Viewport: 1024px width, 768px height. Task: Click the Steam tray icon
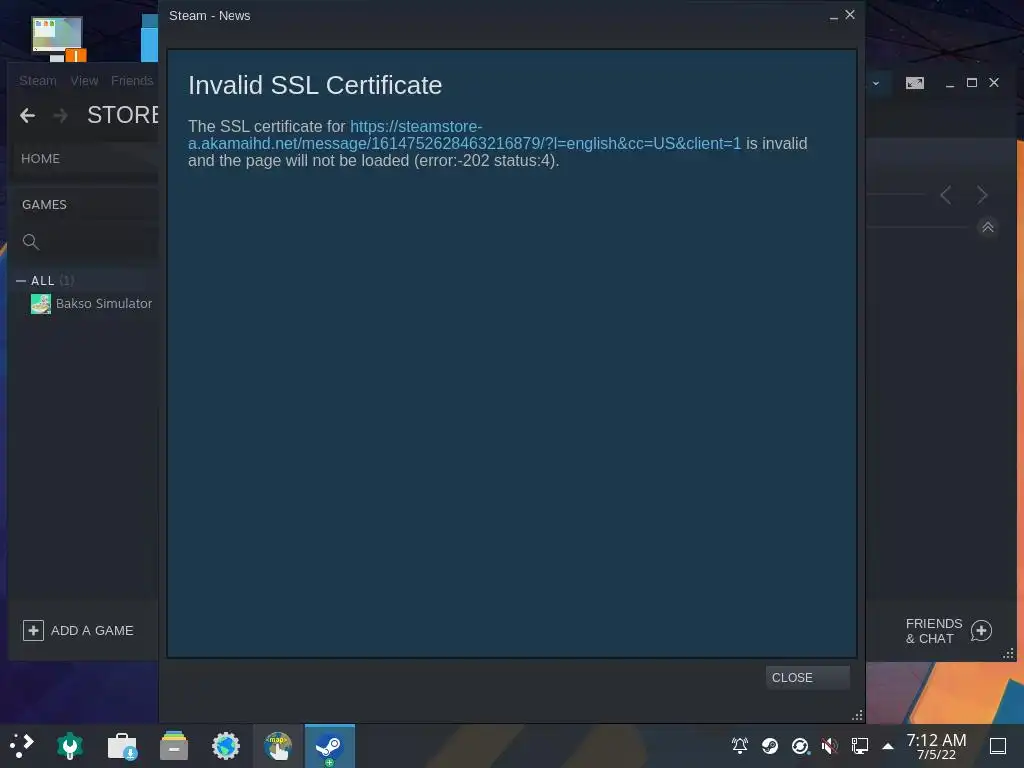pyautogui.click(x=770, y=745)
